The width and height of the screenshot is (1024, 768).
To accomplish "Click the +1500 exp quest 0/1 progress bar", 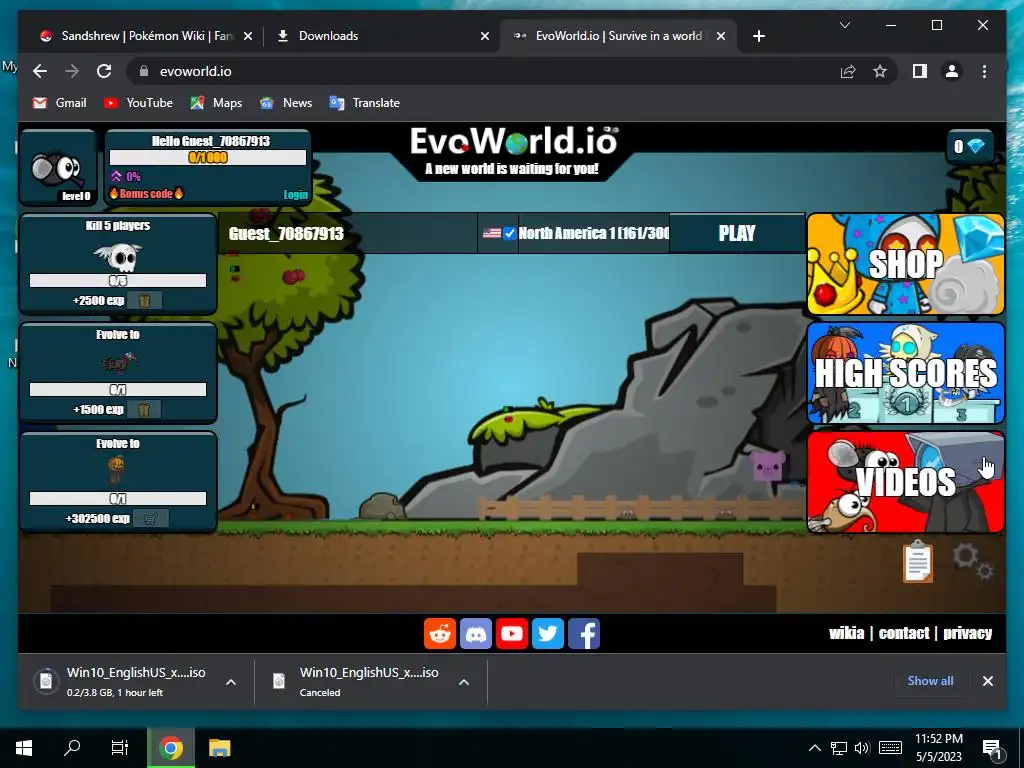I will (x=118, y=390).
